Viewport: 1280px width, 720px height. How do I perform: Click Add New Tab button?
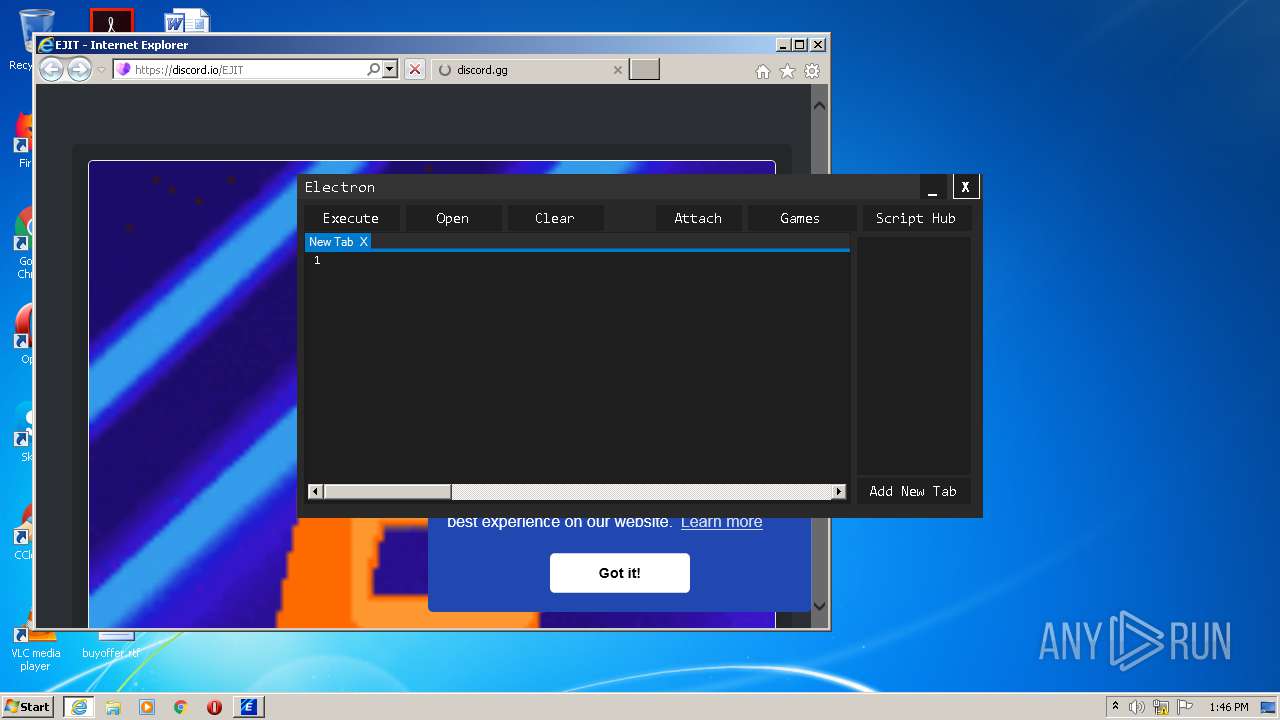[x=913, y=491]
